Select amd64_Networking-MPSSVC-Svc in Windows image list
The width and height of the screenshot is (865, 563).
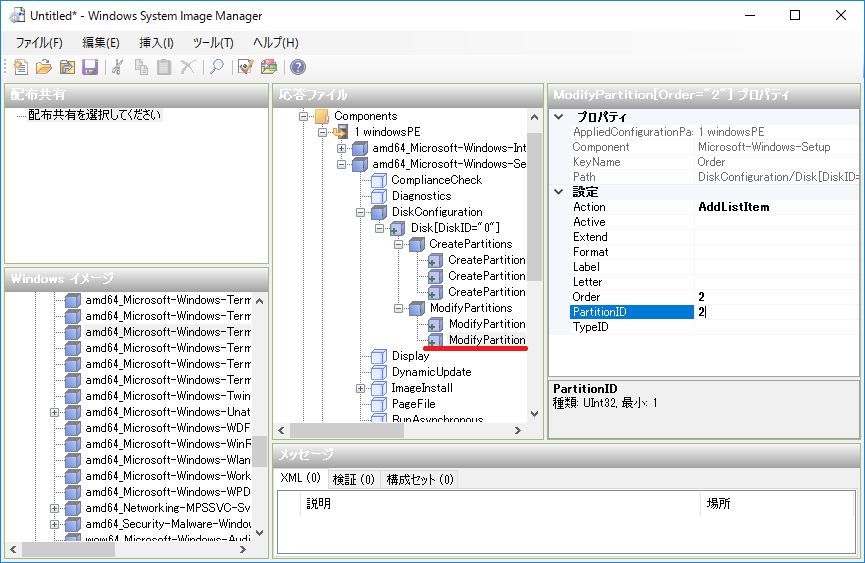point(167,508)
